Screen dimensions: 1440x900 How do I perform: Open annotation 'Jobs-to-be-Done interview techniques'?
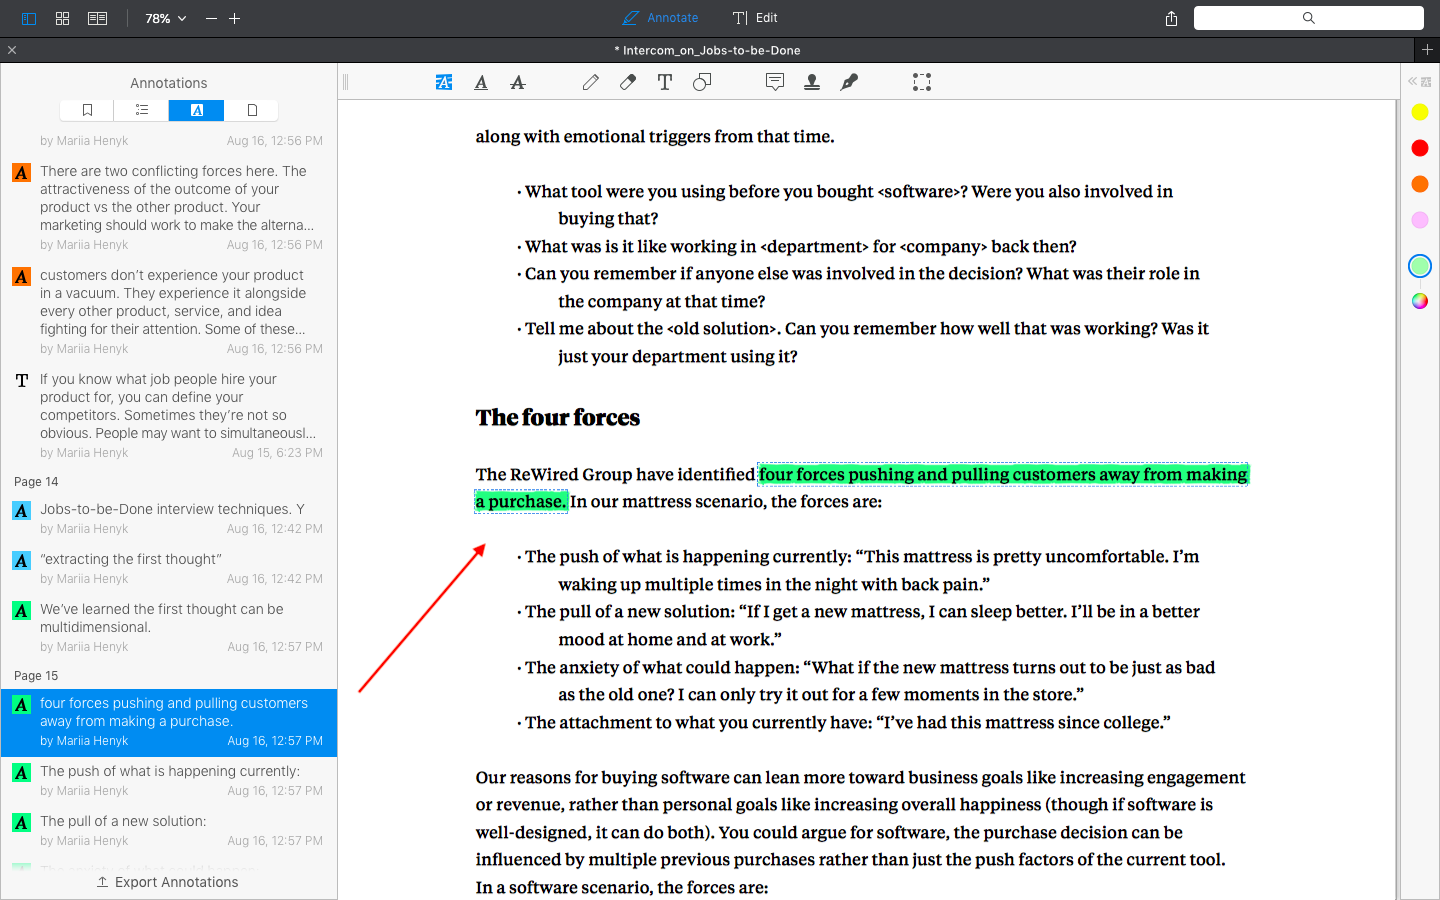pyautogui.click(x=169, y=518)
